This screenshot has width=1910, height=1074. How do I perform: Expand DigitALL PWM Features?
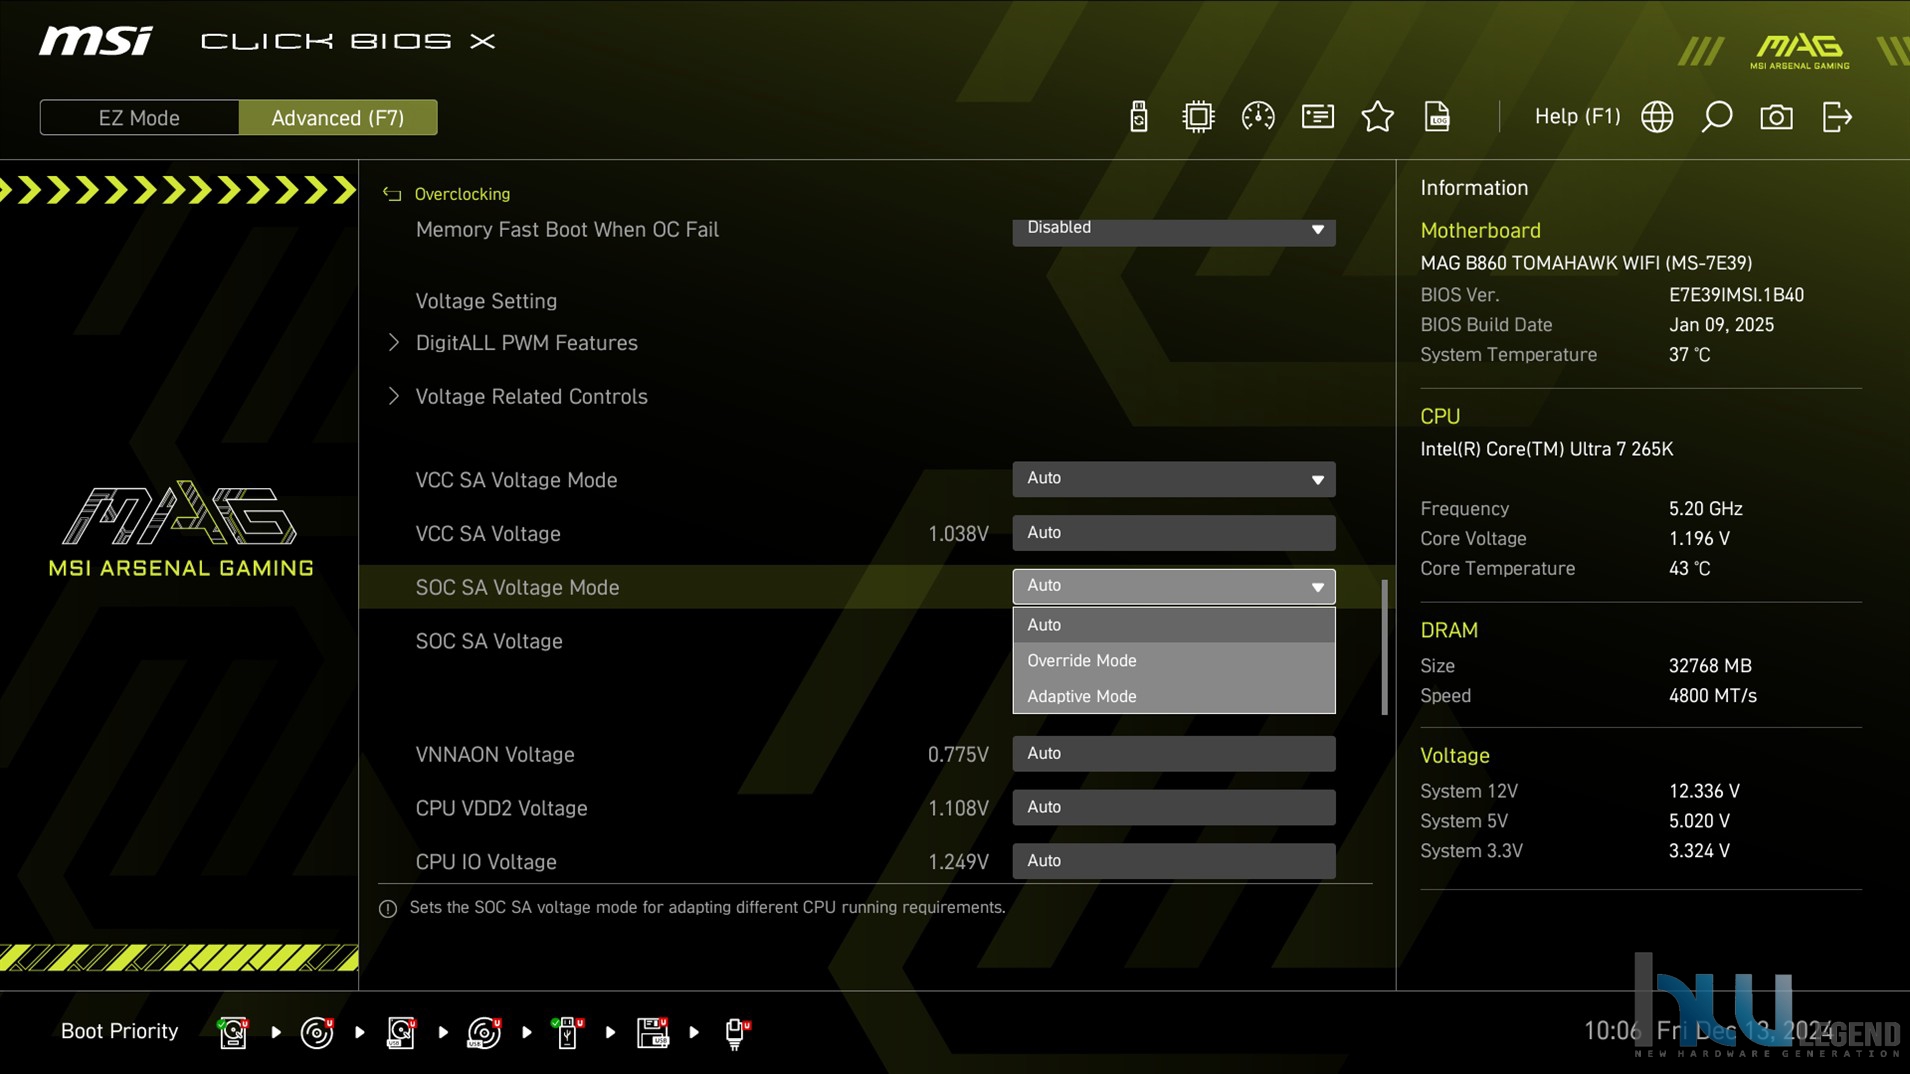point(526,343)
